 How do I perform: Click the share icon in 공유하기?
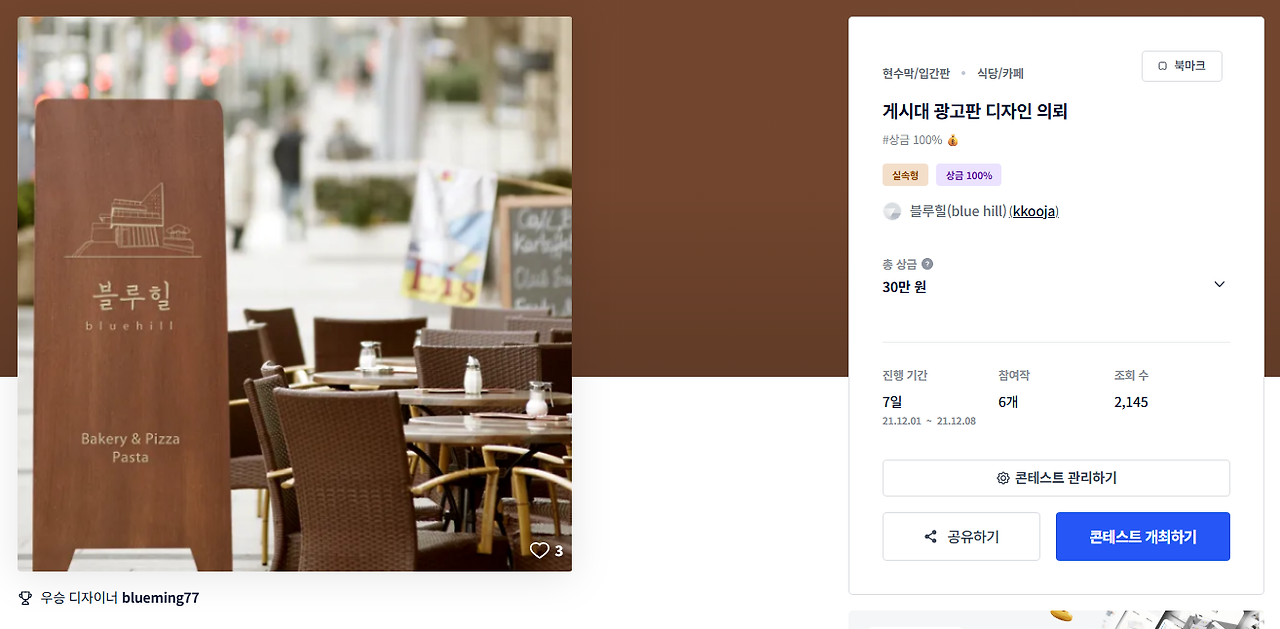(931, 537)
